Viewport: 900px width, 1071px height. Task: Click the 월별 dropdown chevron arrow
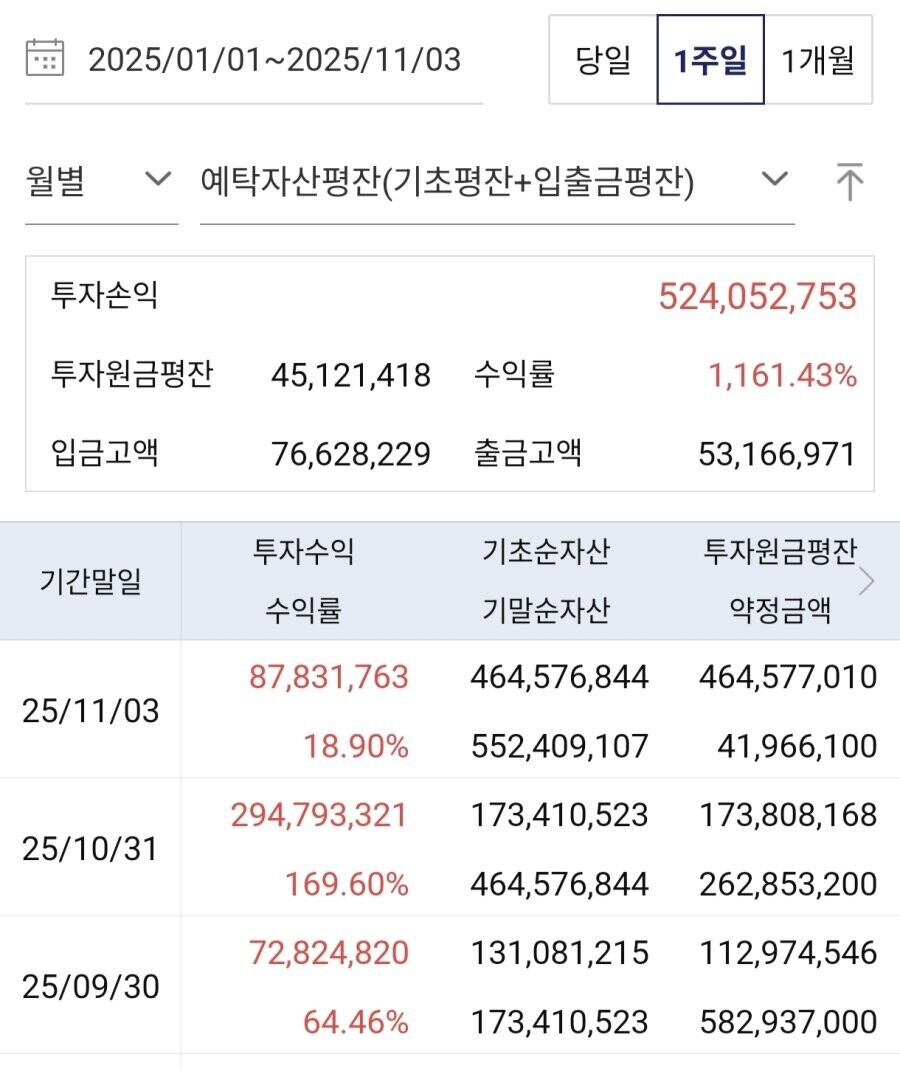(x=157, y=180)
